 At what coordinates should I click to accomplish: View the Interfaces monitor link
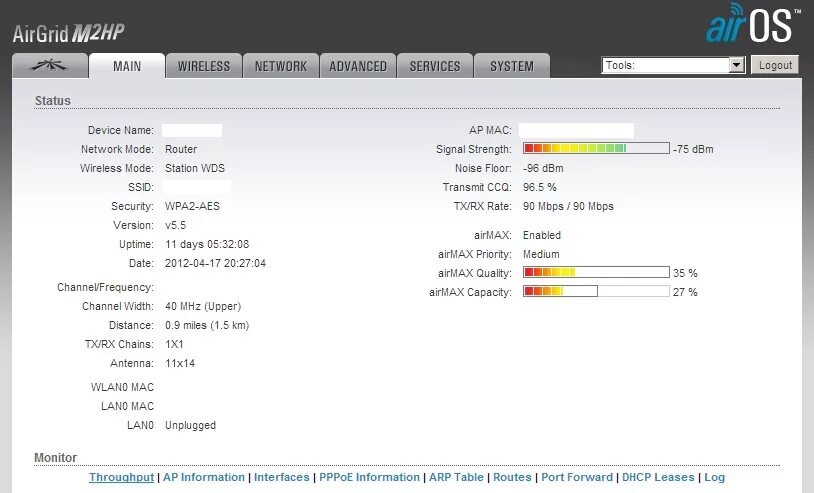click(281, 477)
